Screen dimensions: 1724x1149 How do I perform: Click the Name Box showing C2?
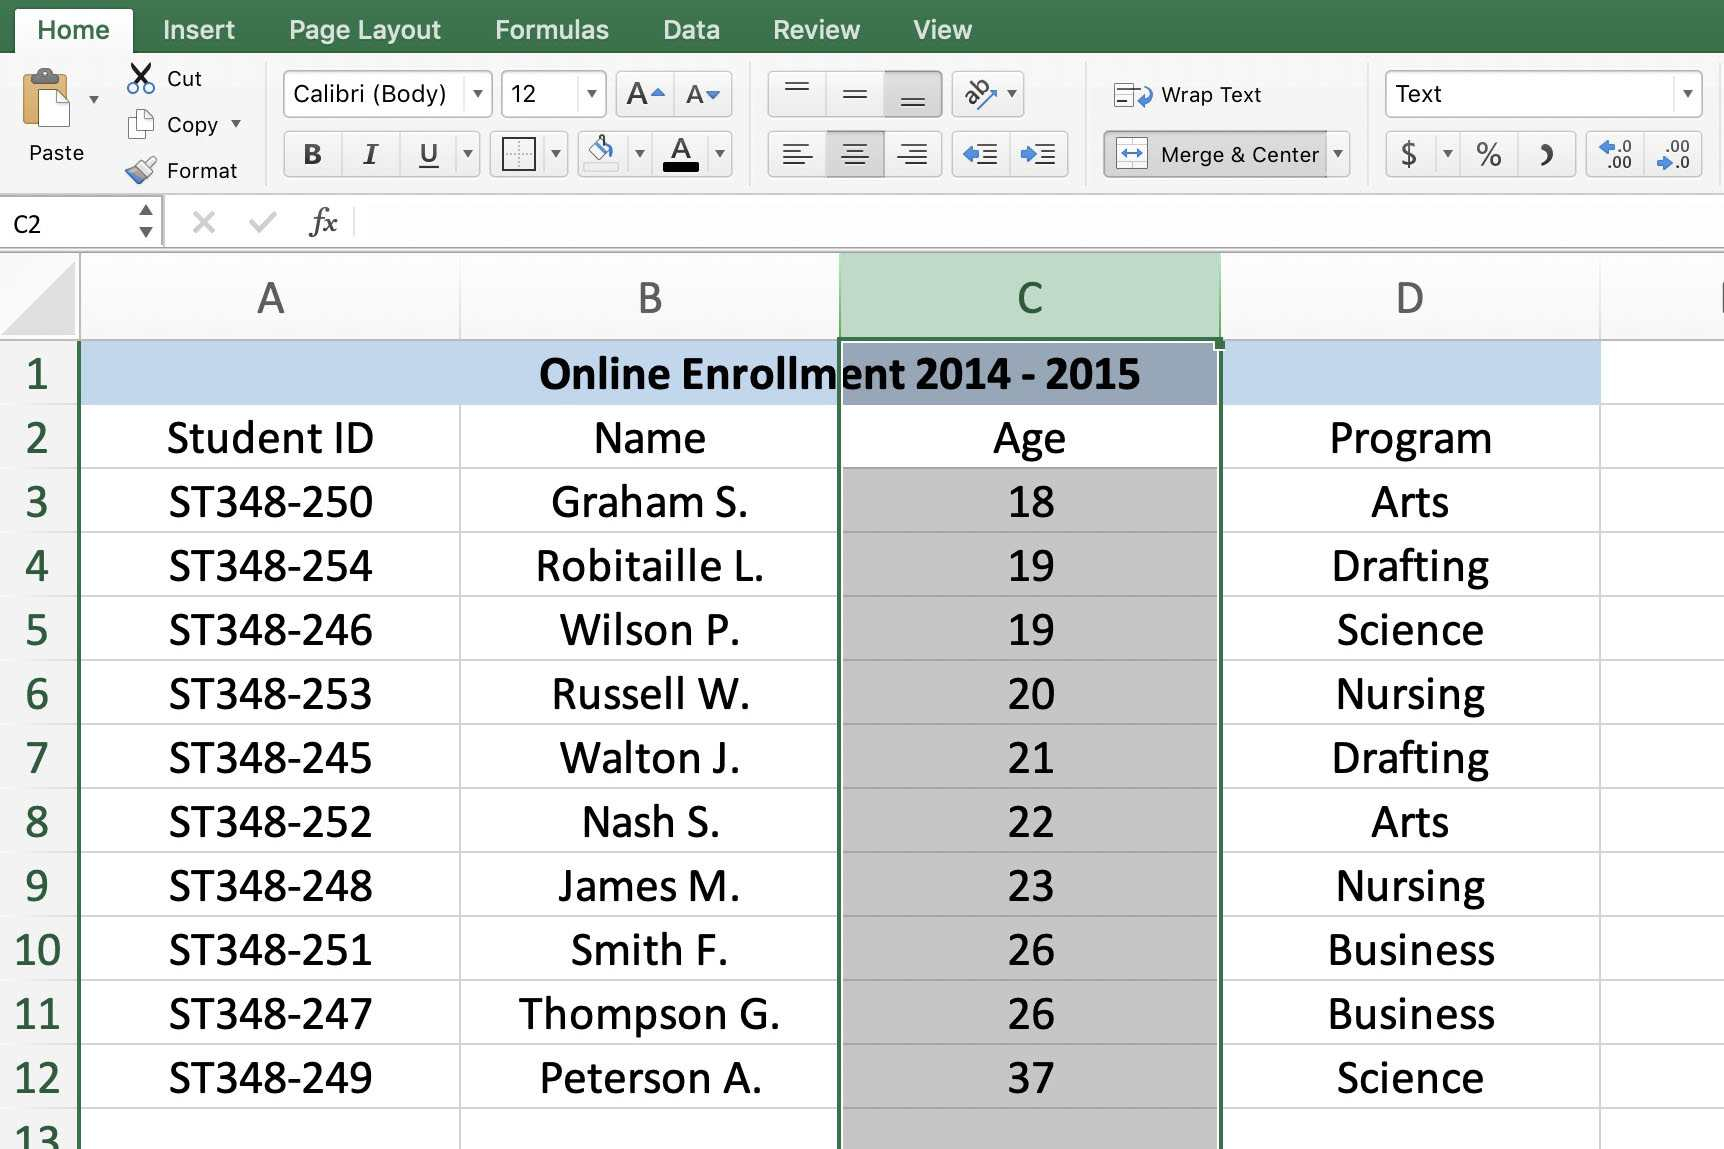[x=67, y=223]
